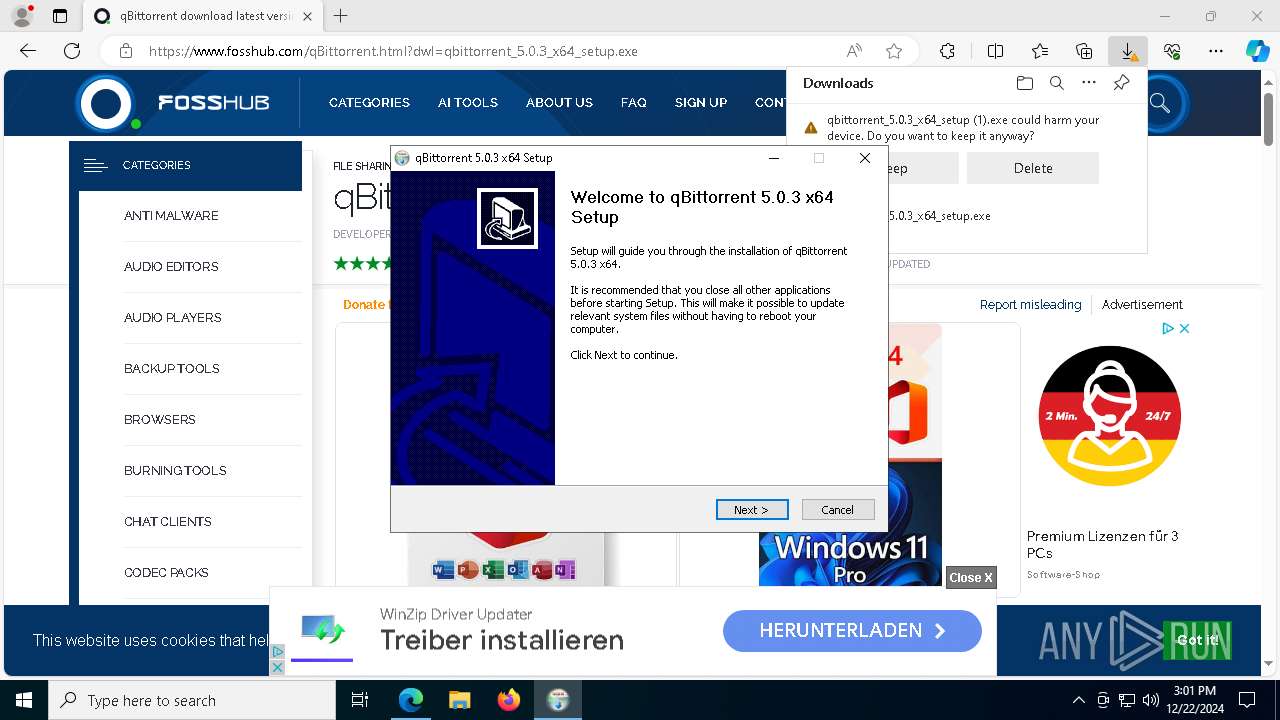Click the site info lock icon

point(126,51)
